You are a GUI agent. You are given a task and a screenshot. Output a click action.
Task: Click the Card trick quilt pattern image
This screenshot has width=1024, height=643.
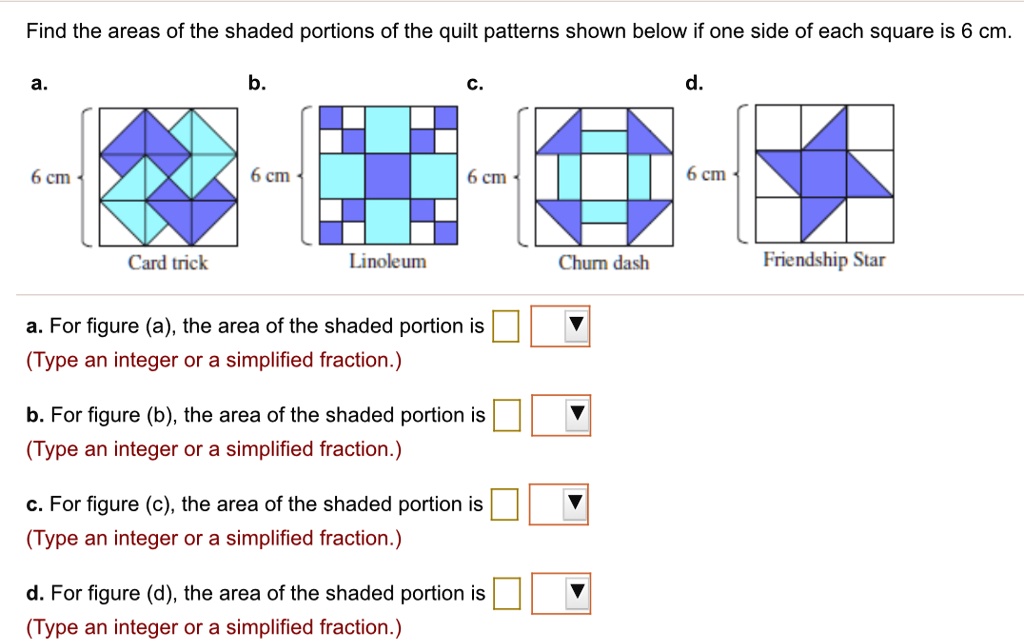click(x=166, y=174)
